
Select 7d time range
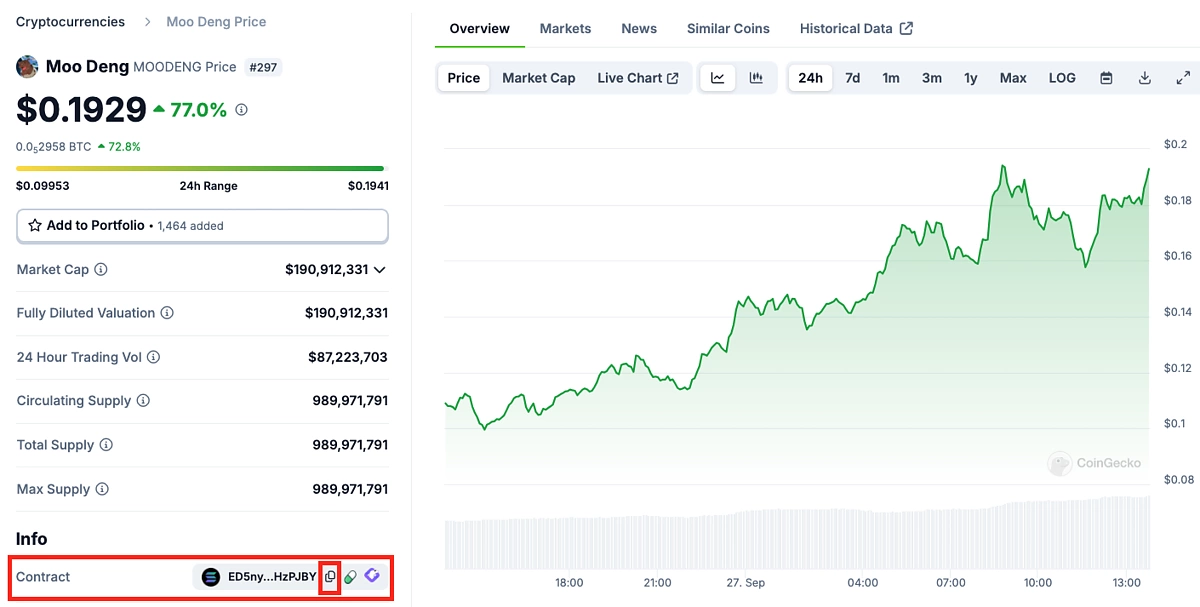point(852,78)
